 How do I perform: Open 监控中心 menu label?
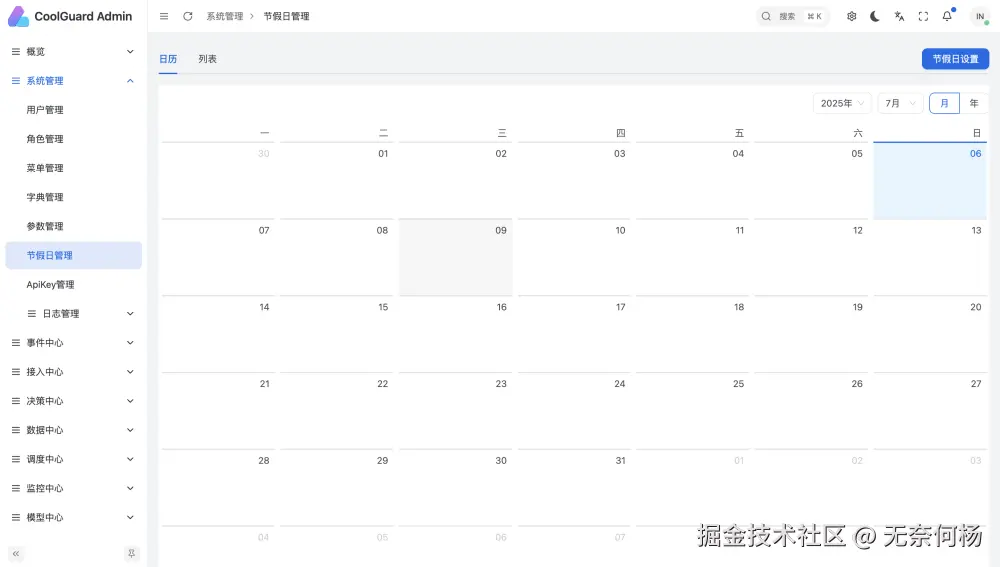pyautogui.click(x=45, y=489)
